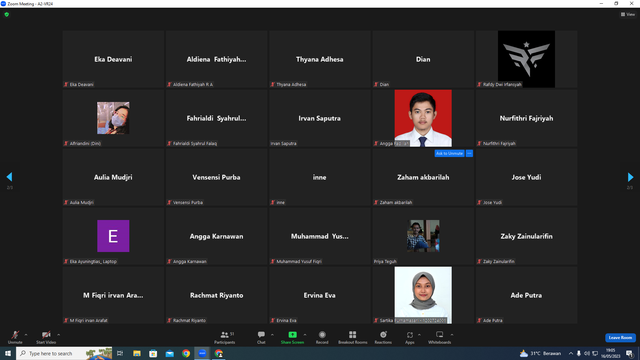Open second Chrome icon on taskbar

(219, 353)
